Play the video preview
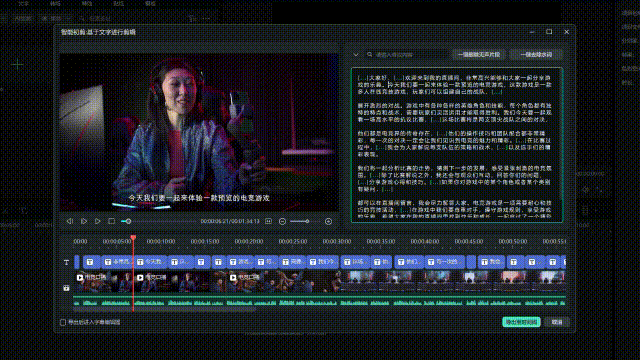 pos(98,221)
